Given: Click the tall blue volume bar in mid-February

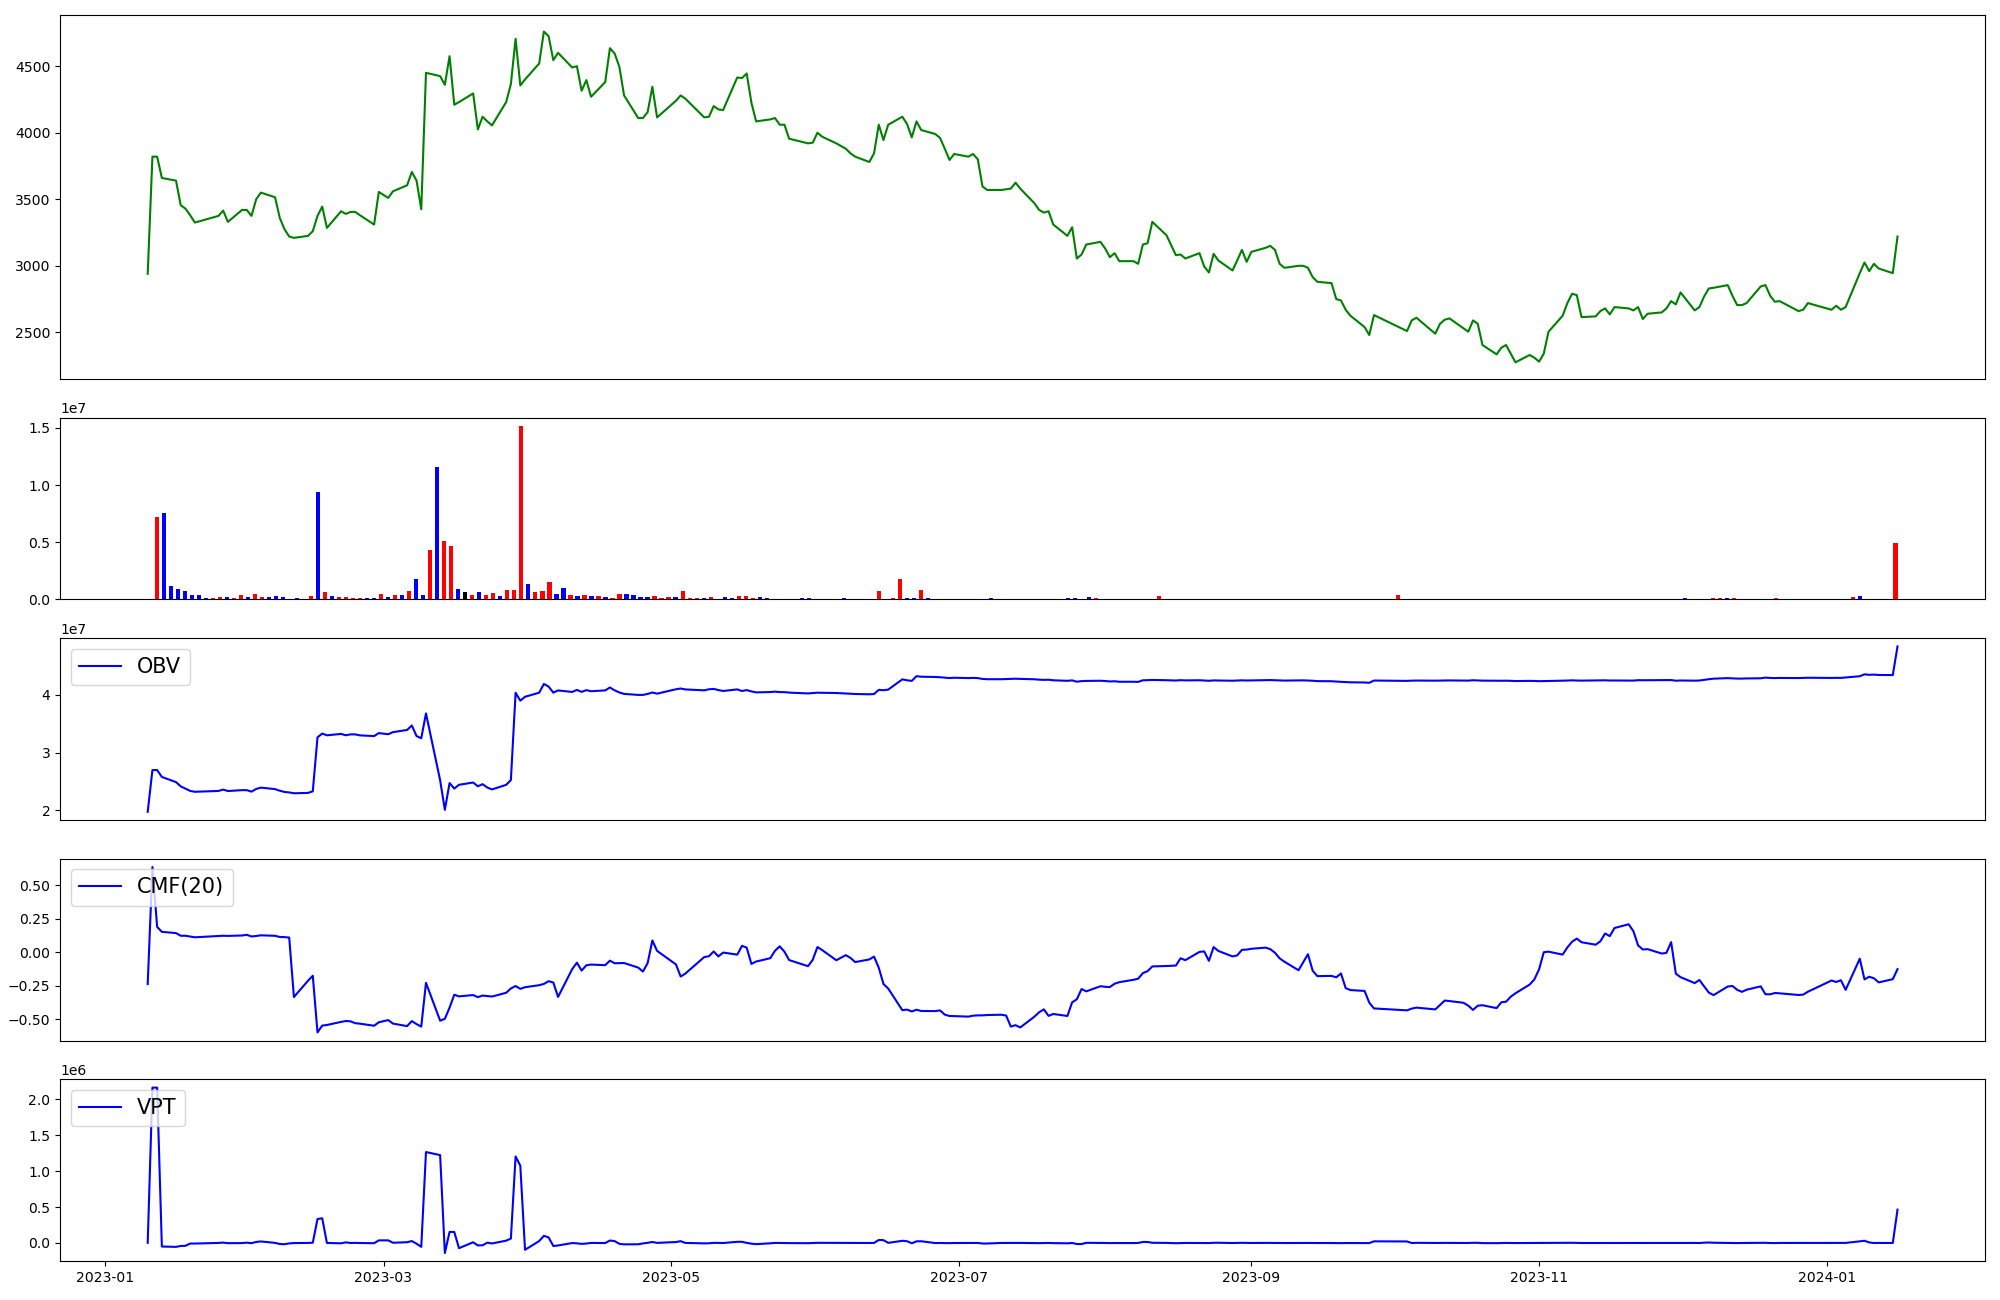Looking at the screenshot, I should tap(318, 545).
